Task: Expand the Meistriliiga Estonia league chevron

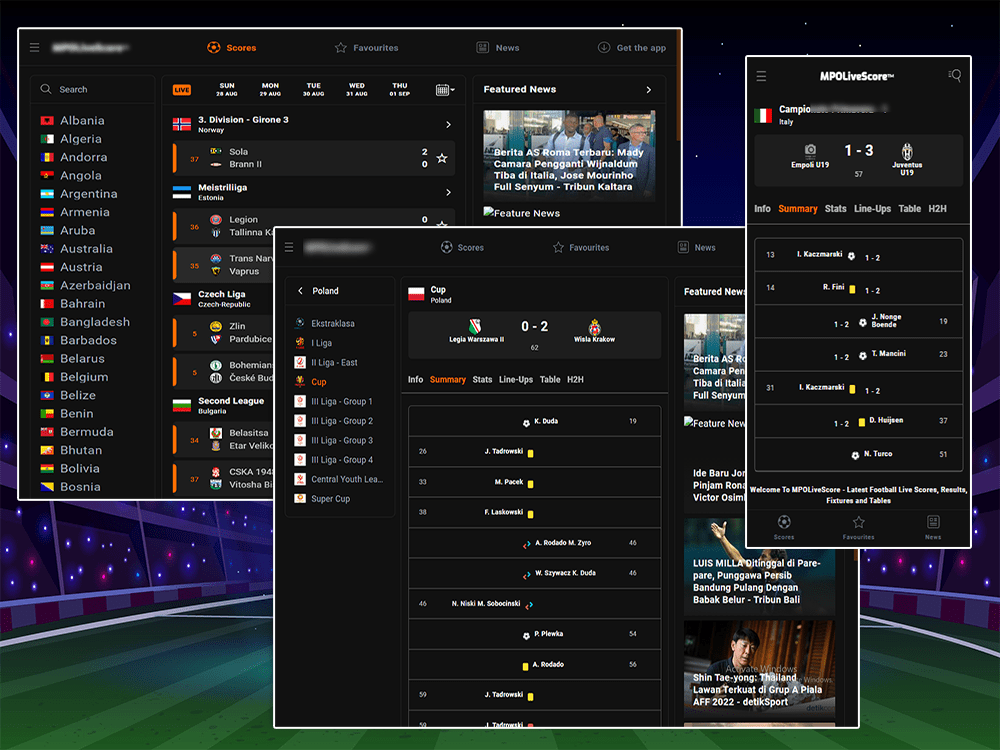Action: click(x=447, y=192)
